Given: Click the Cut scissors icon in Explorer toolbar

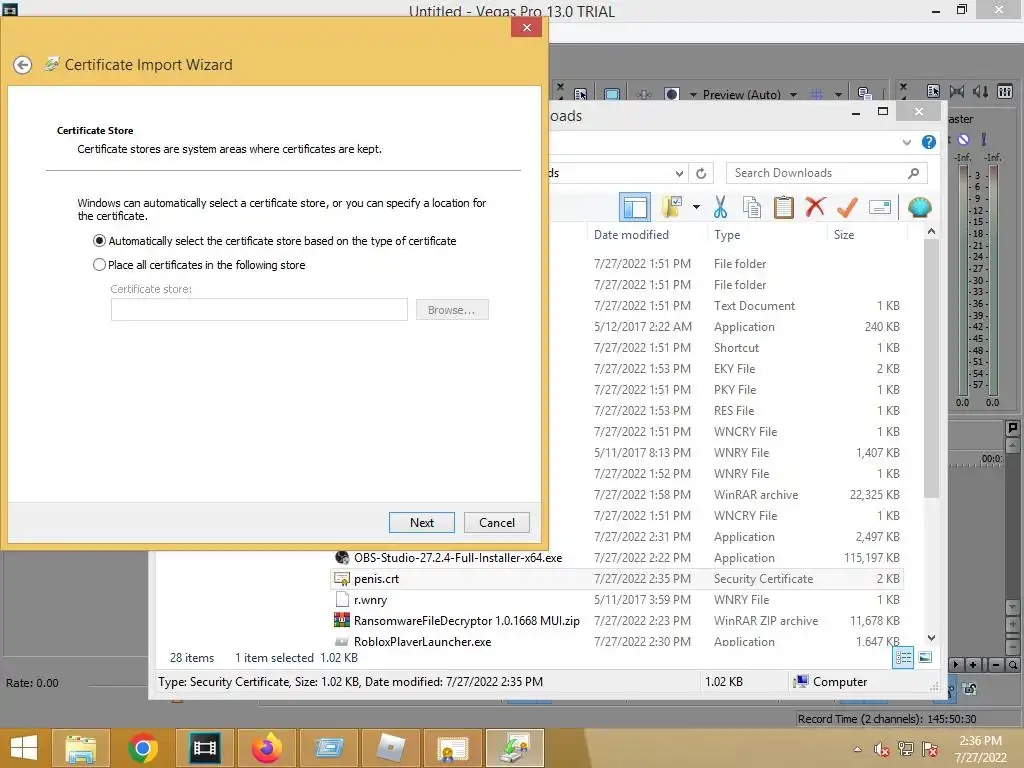Looking at the screenshot, I should click(x=720, y=208).
